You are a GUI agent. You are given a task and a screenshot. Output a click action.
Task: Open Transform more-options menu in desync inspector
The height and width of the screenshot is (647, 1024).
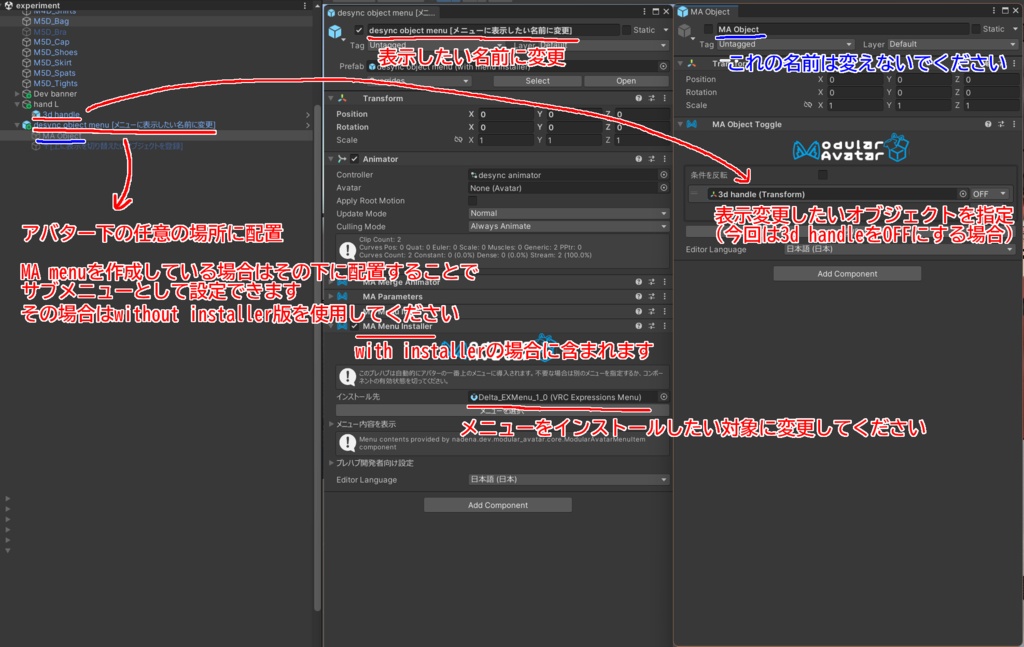coord(665,98)
